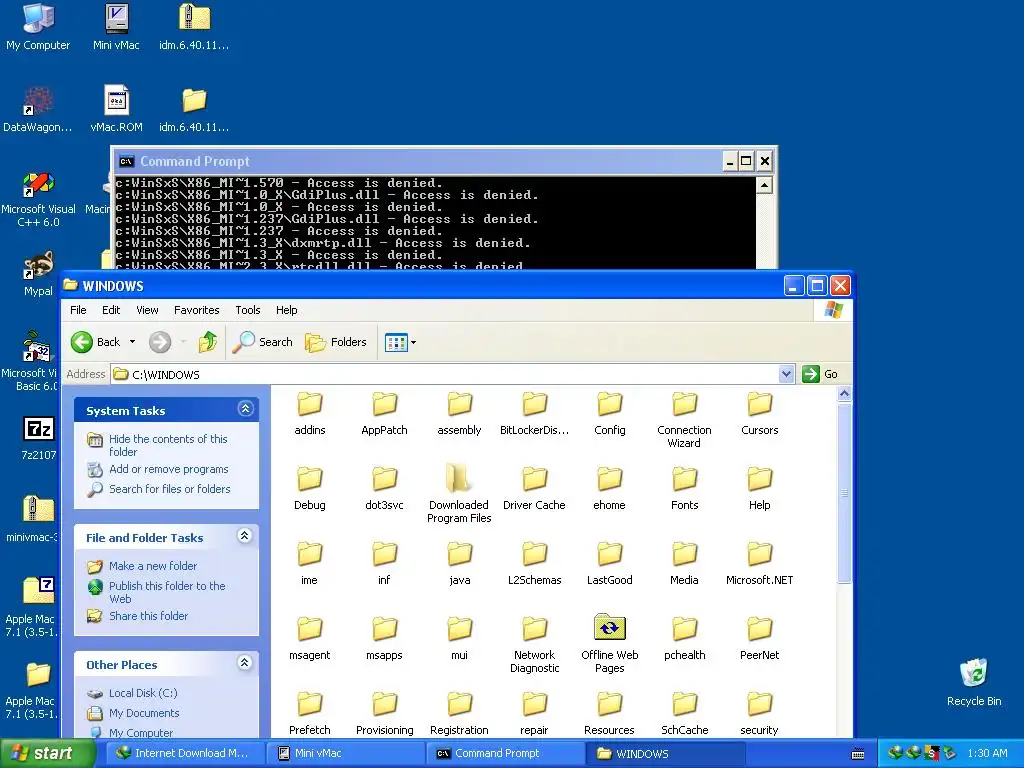
Task: Select the assembly folder
Action: pos(459,413)
